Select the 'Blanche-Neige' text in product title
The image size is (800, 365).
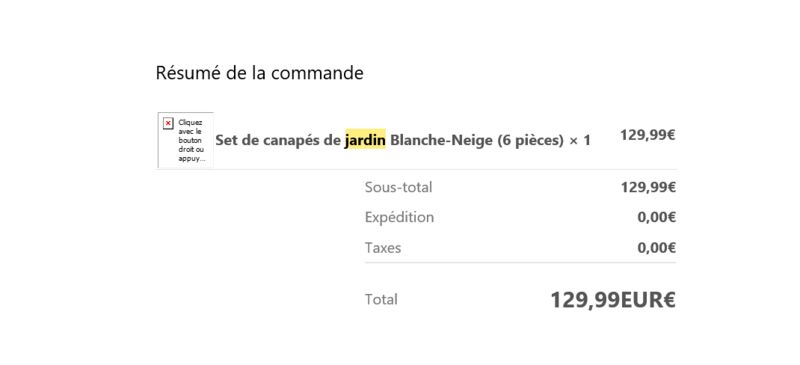pos(442,140)
